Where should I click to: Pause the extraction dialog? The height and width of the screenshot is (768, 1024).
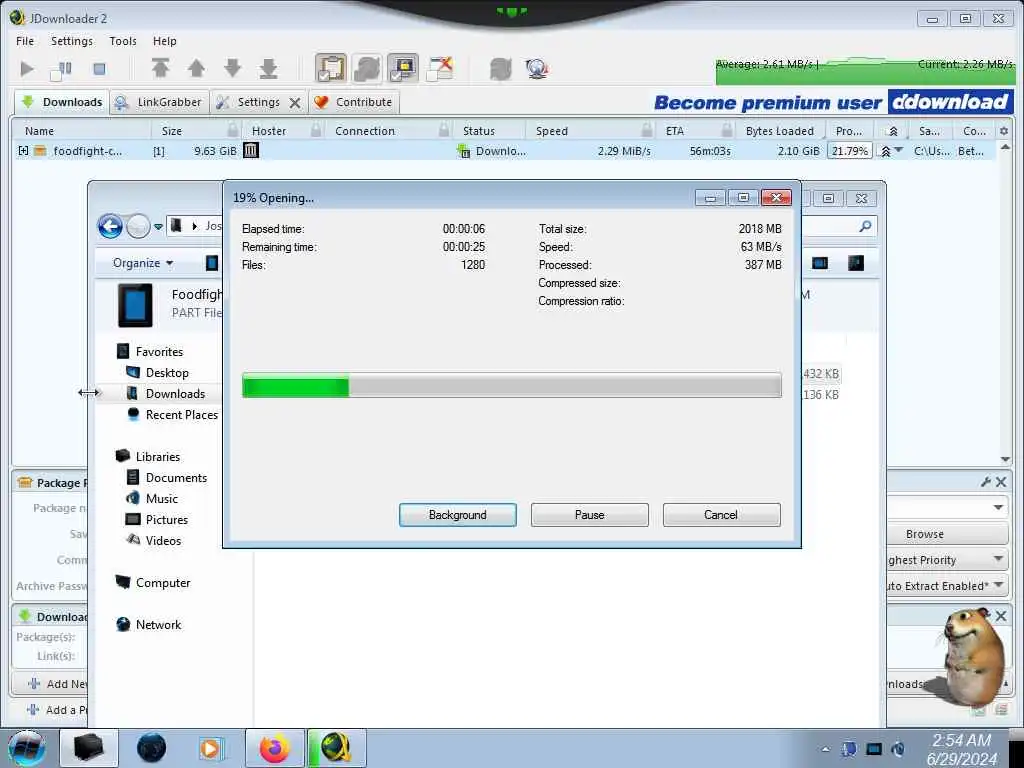[589, 515]
